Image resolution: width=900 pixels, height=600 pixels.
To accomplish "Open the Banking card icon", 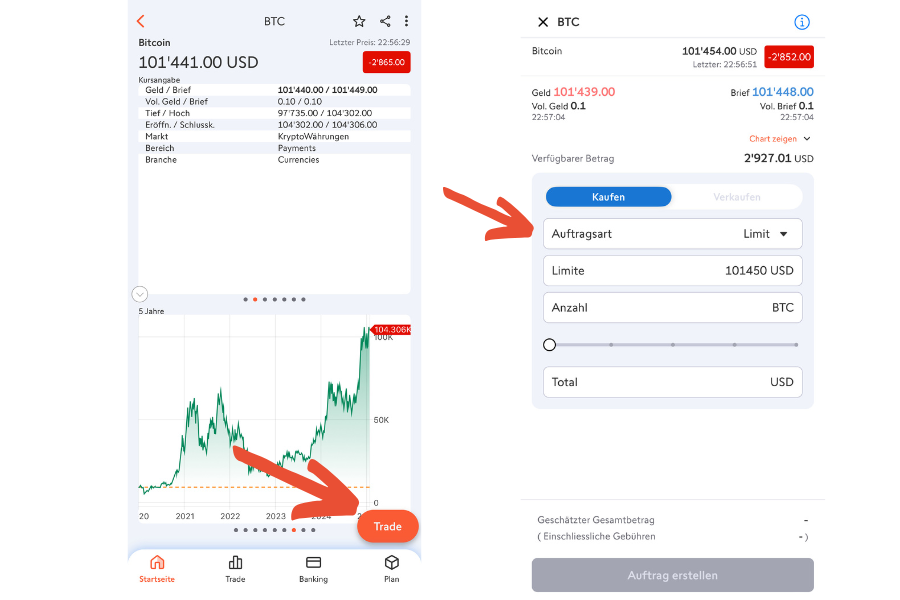I will pyautogui.click(x=313, y=568).
